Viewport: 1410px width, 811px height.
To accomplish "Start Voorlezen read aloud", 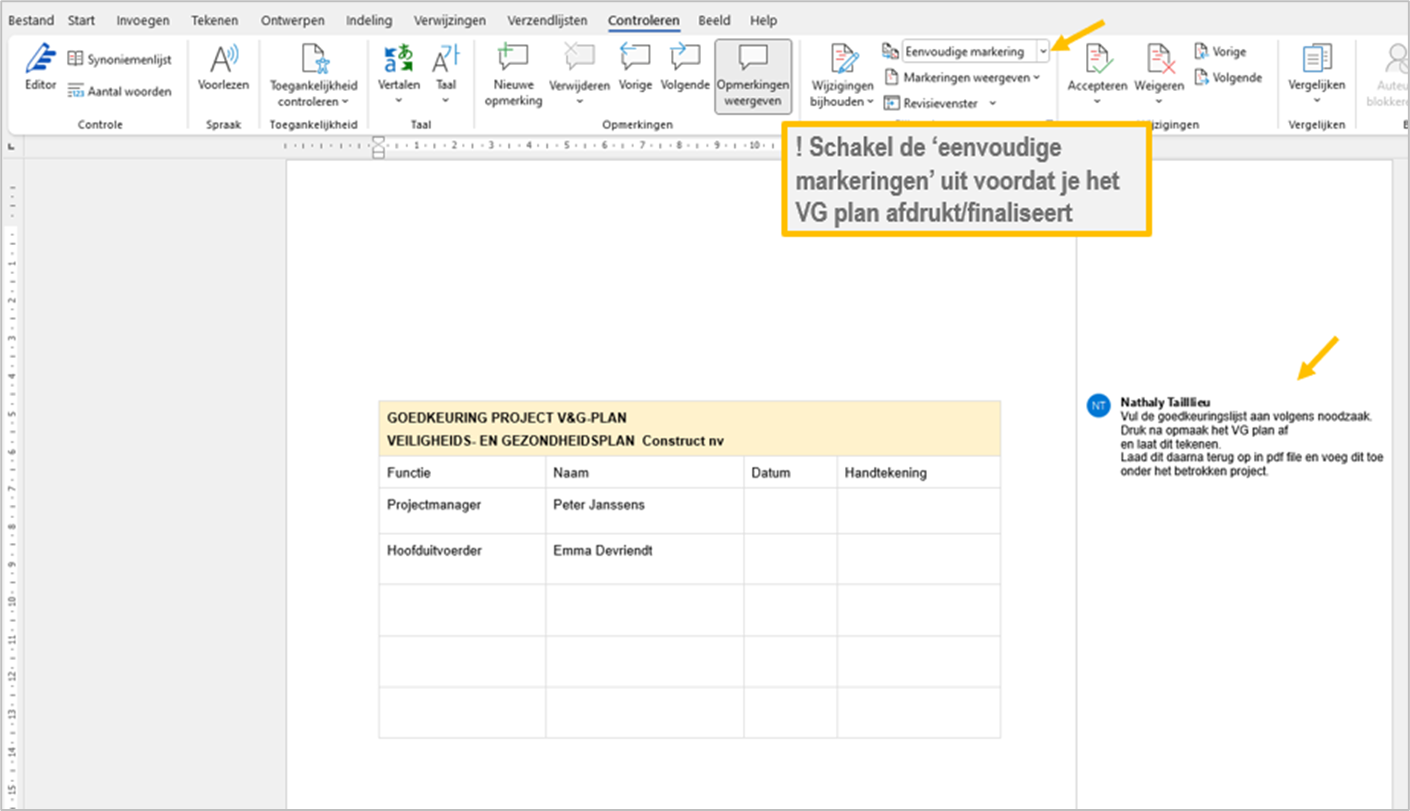I will [223, 68].
